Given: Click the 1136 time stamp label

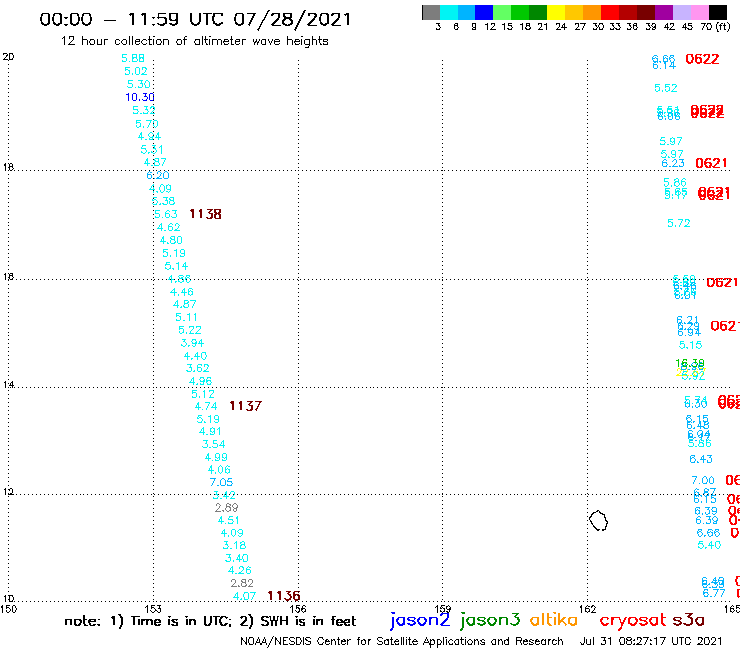Looking at the screenshot, I should pyautogui.click(x=283, y=596).
